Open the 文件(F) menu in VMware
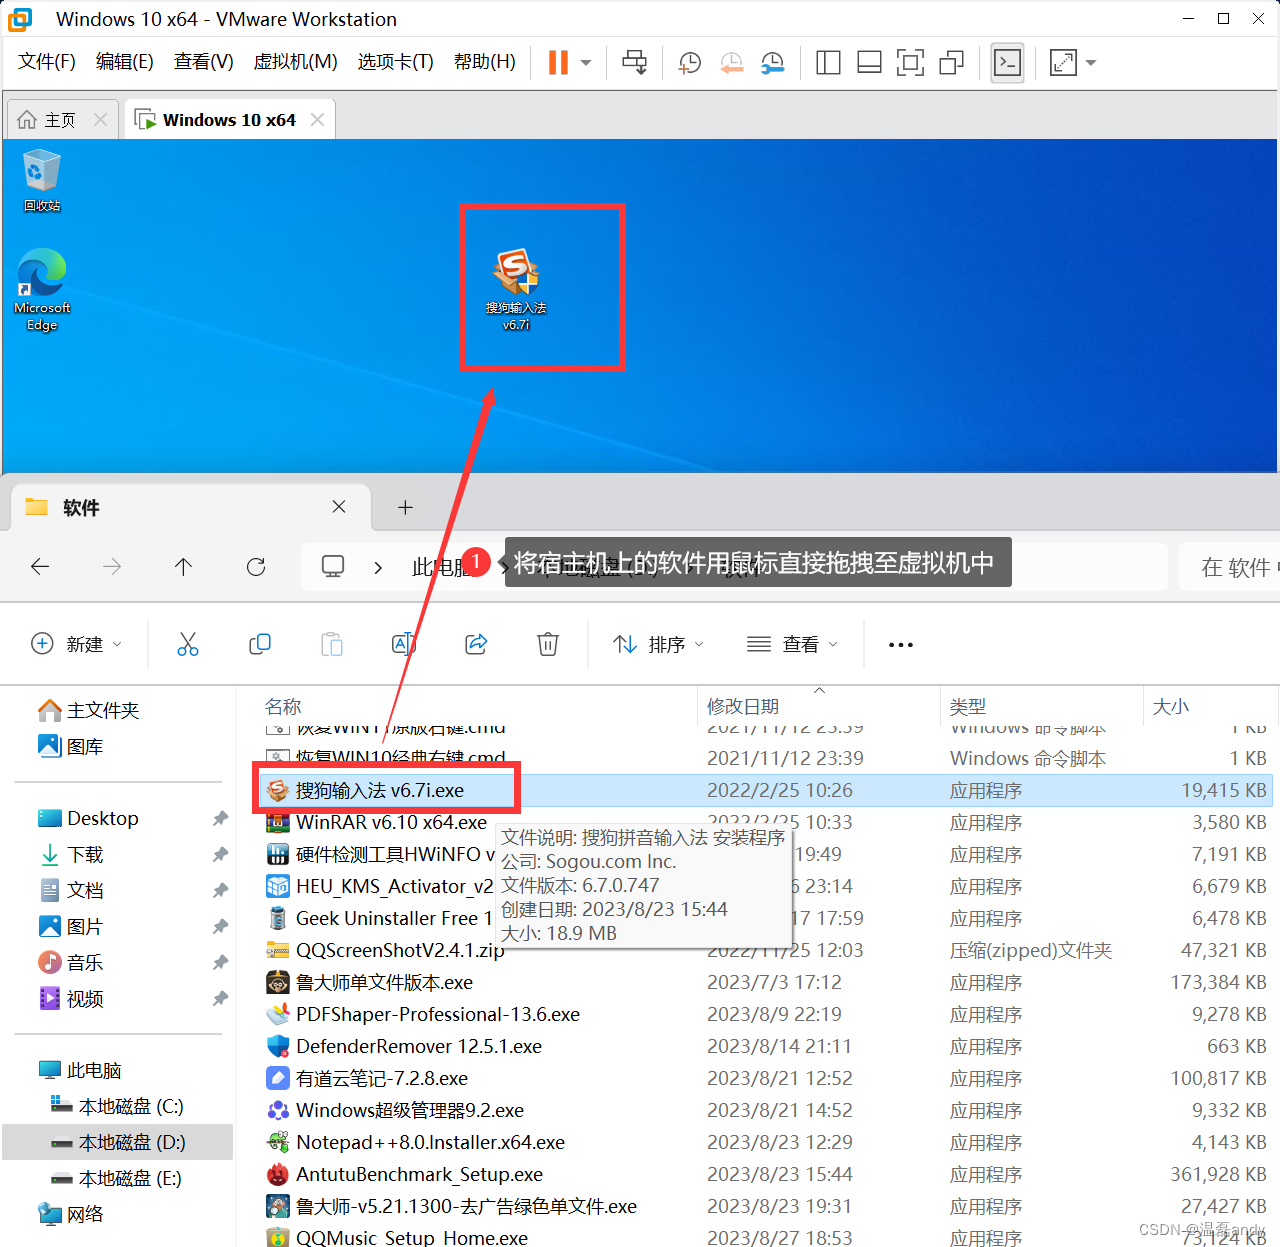 click(47, 62)
